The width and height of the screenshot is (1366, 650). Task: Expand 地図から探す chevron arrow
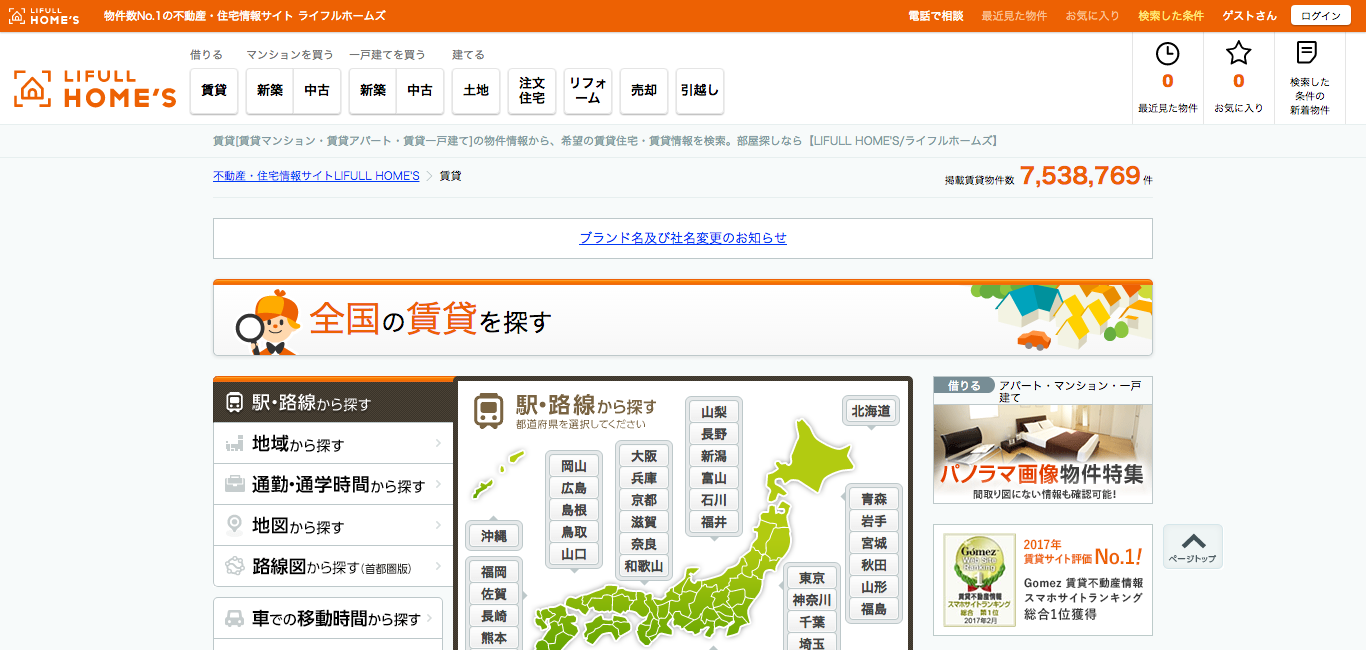[x=439, y=525]
